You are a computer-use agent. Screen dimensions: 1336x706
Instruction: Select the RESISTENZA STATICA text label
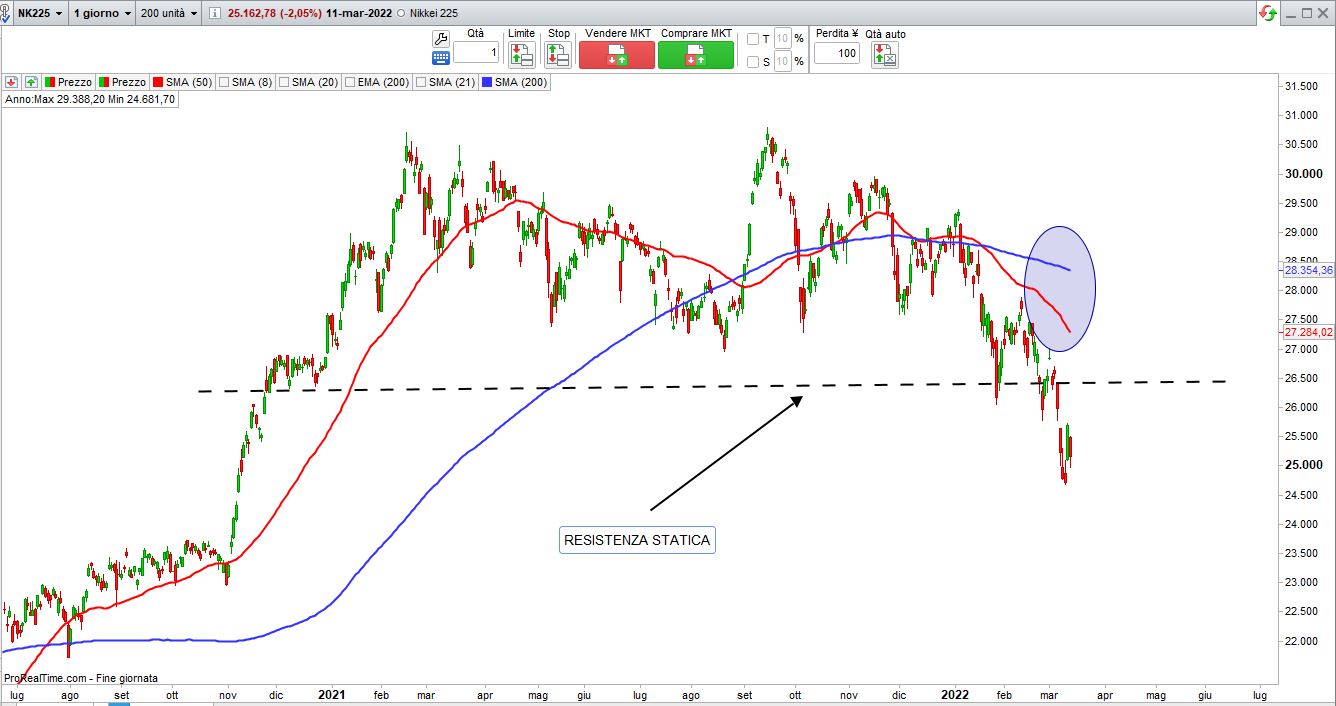click(637, 540)
